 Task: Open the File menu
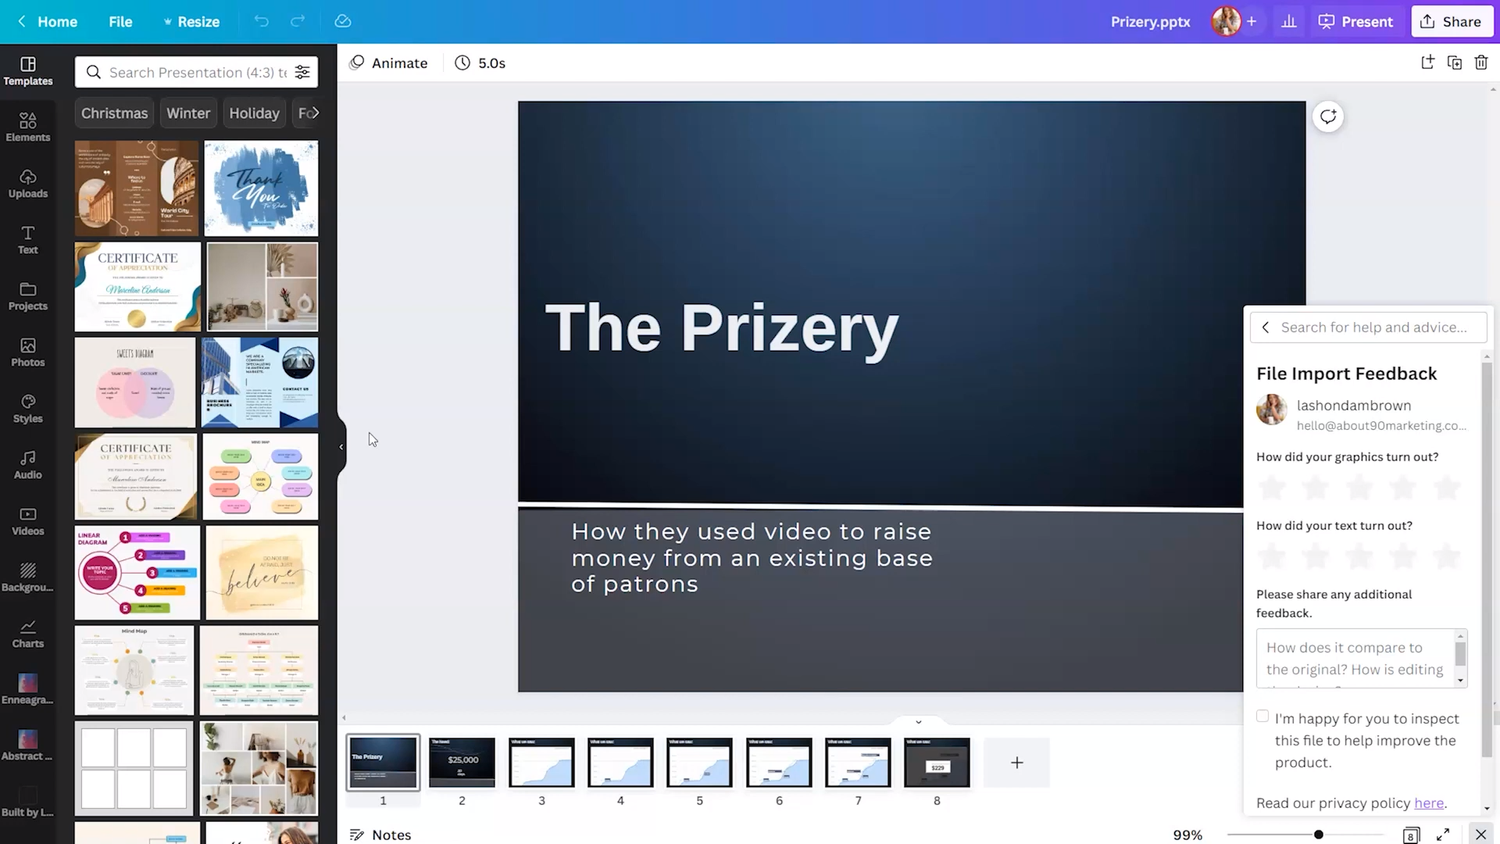(x=120, y=21)
